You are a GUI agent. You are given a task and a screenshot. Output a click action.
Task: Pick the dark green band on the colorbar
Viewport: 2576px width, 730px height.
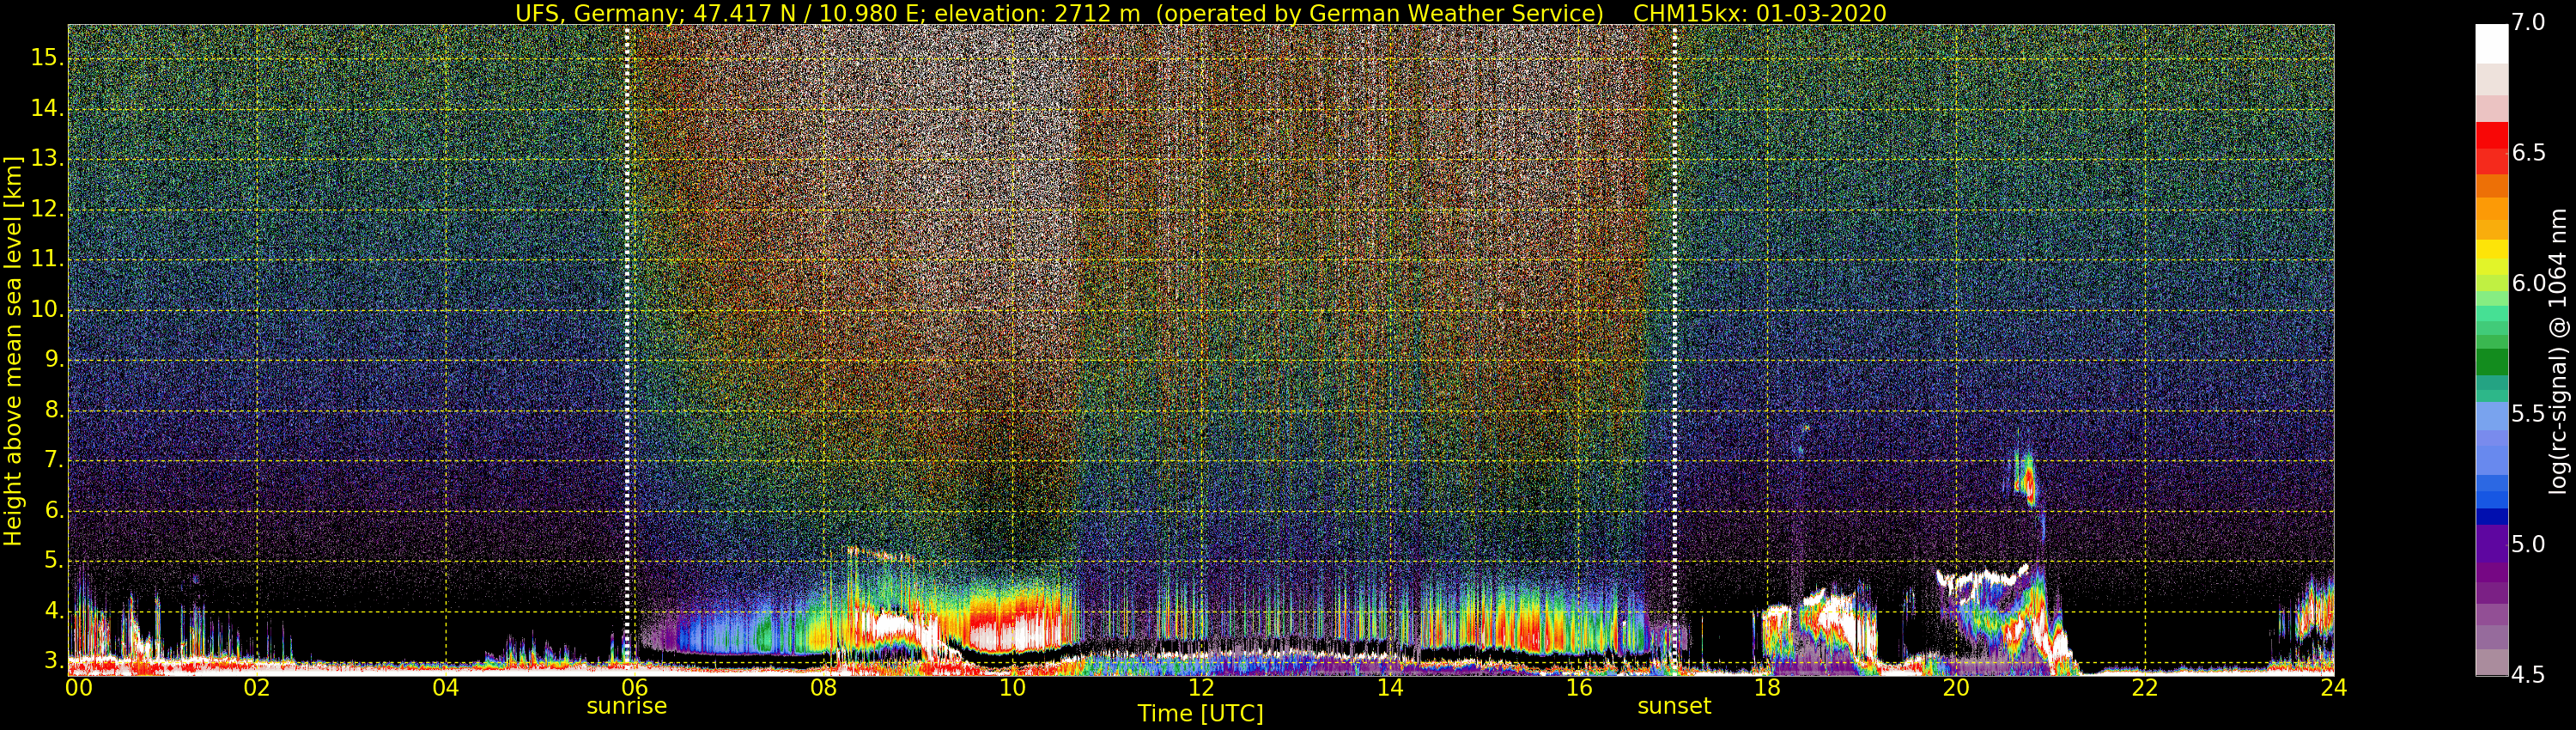(2492, 361)
